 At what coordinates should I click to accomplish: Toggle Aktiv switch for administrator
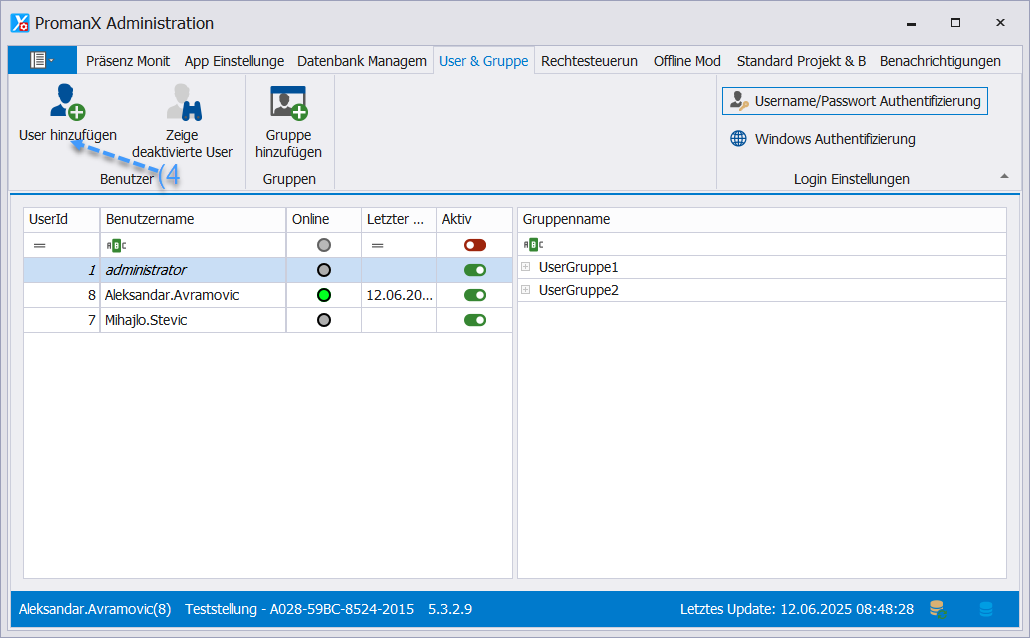475,270
